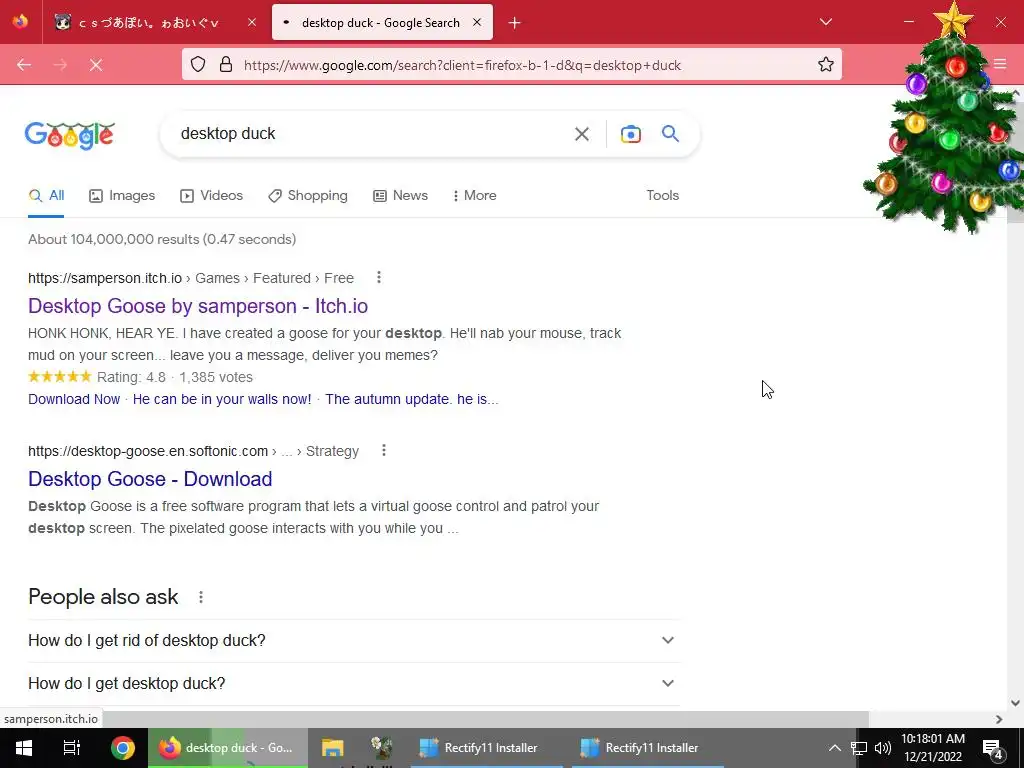Image resolution: width=1024 pixels, height=768 pixels.
Task: Switch to the Videos tab
Action: point(212,195)
